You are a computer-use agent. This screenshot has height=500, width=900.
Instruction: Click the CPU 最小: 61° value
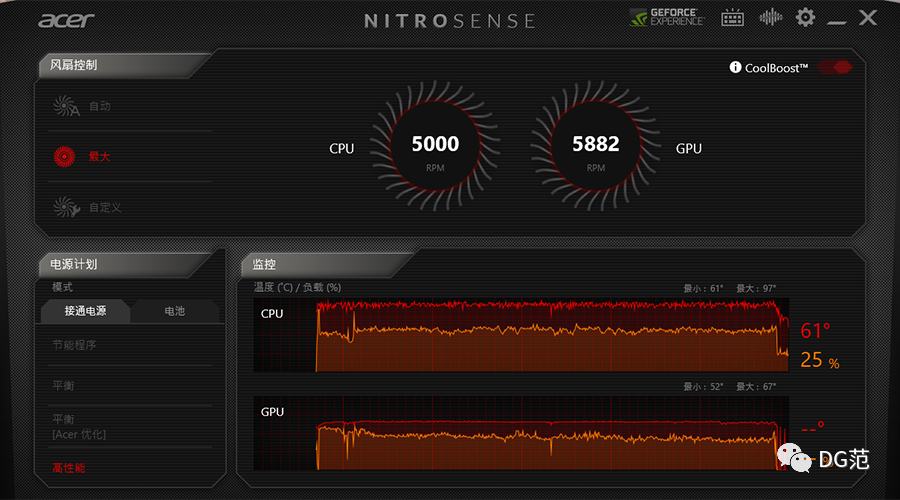703,288
